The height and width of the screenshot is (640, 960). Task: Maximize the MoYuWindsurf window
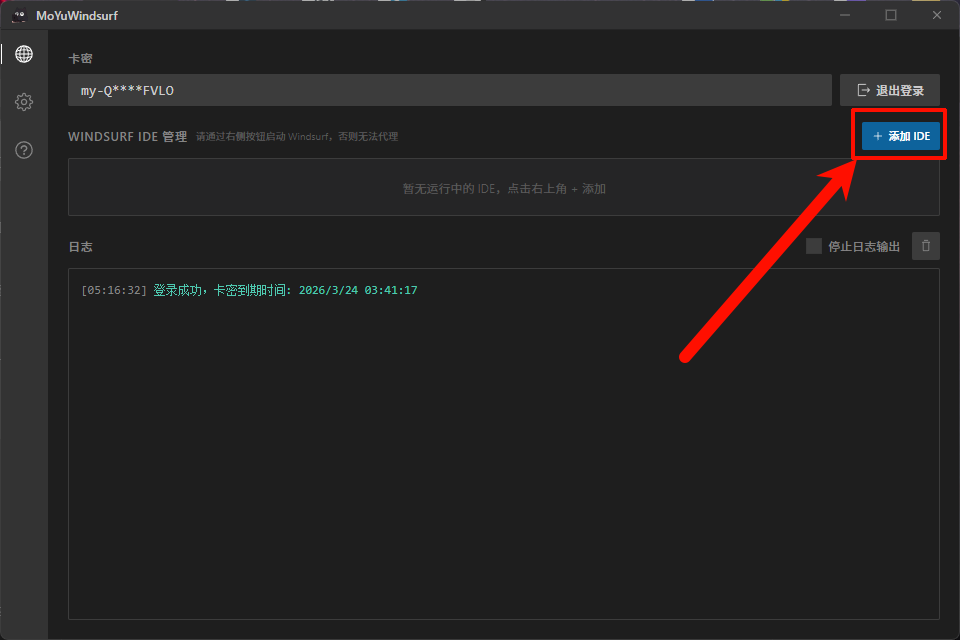coord(890,15)
